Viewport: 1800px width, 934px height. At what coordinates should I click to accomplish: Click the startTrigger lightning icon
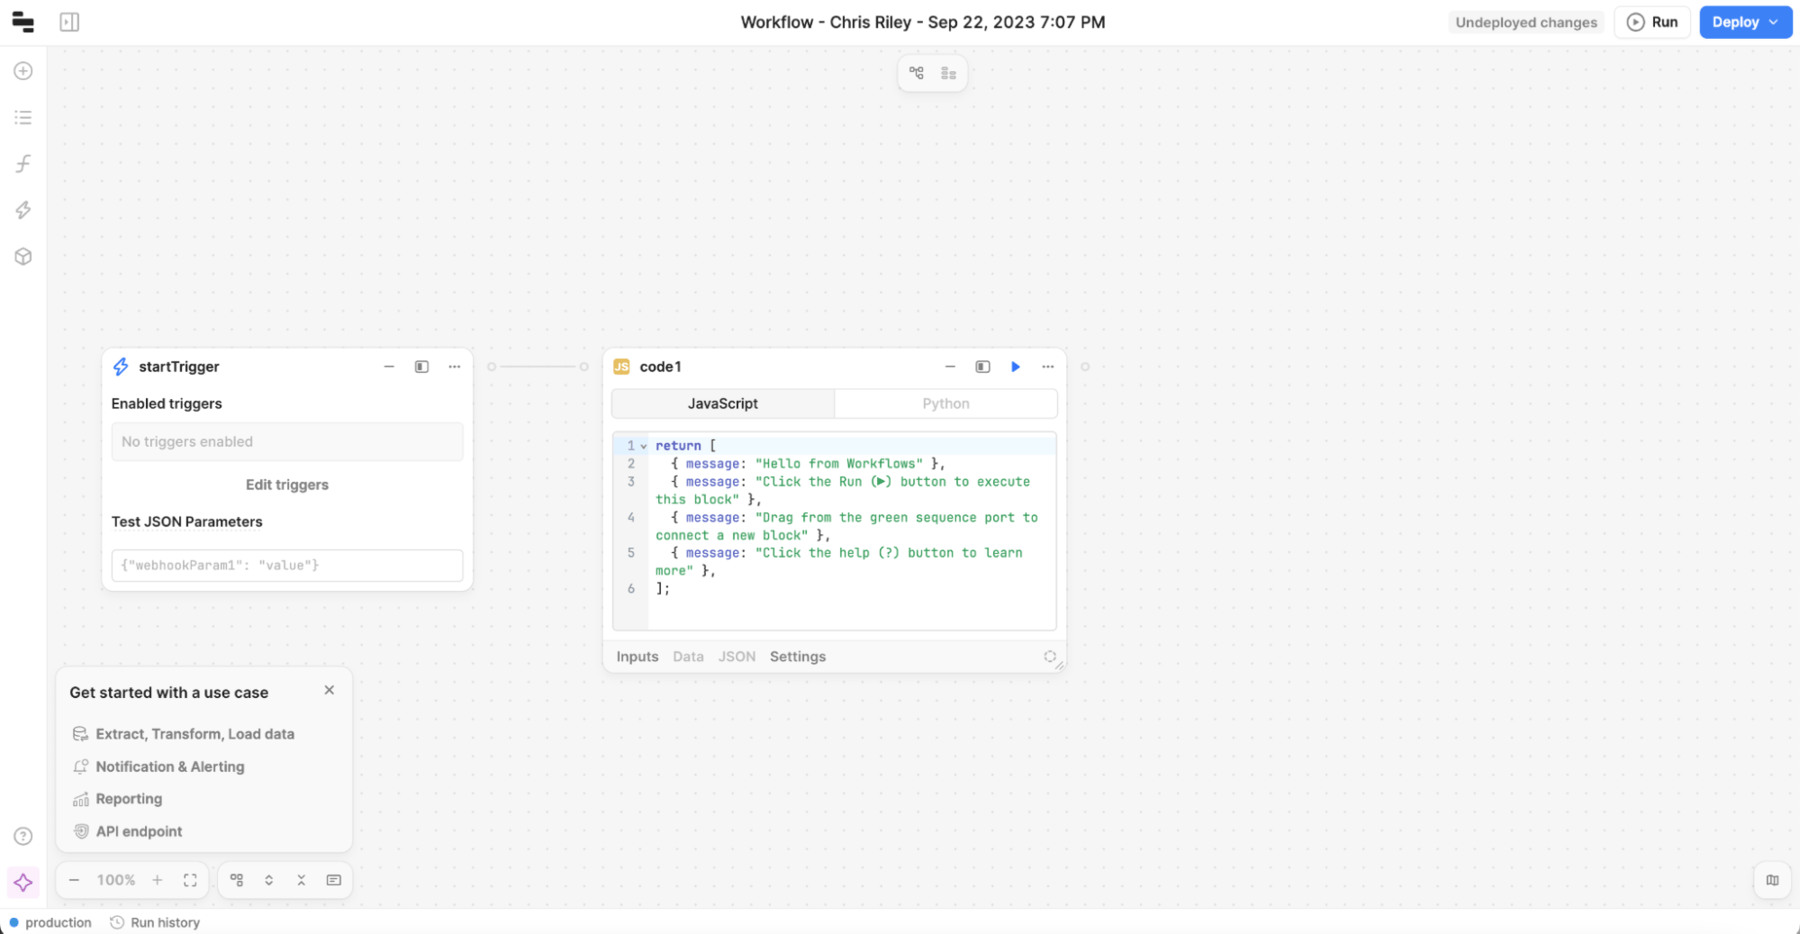coord(121,367)
